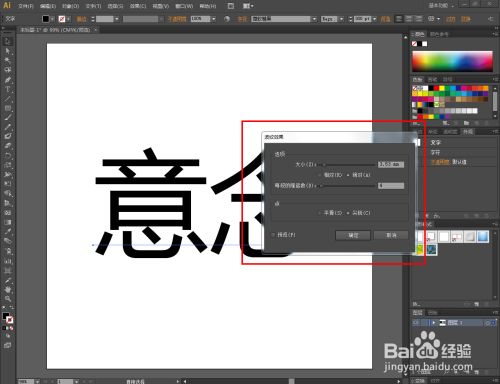Click the 取消 (Cancel) button

pos(391,235)
